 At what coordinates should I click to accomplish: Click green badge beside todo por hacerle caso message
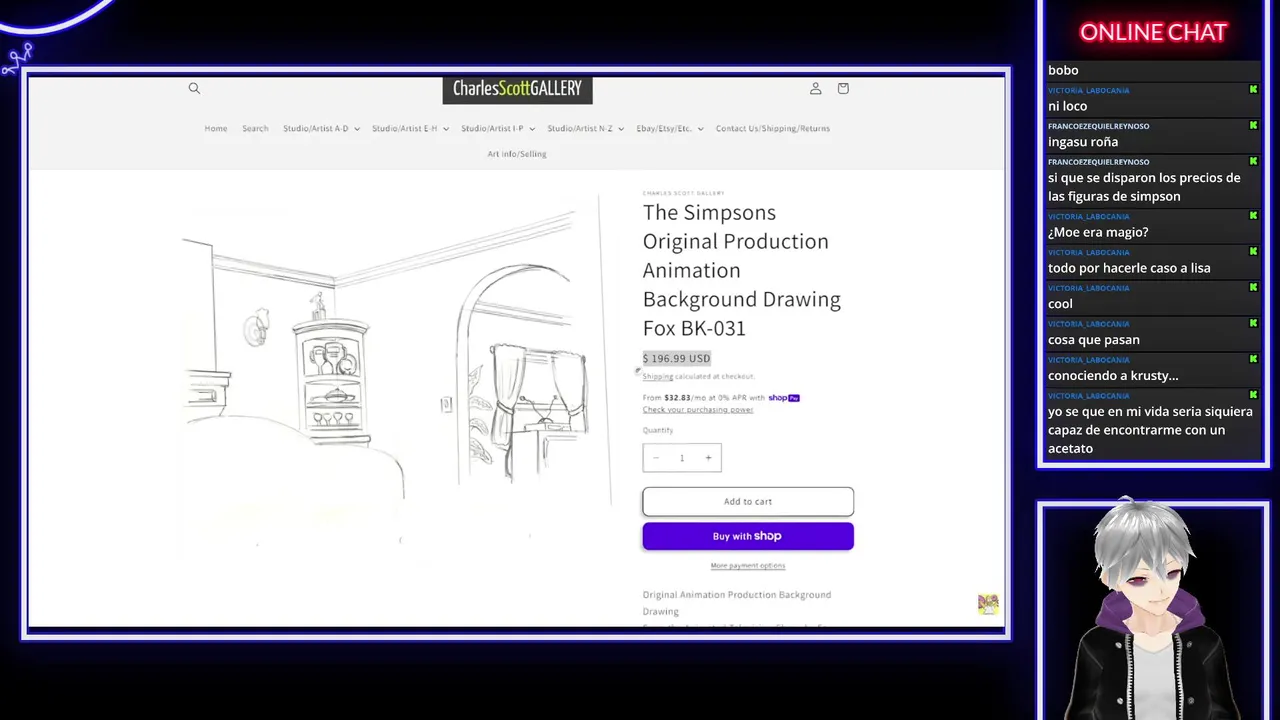[1253, 252]
